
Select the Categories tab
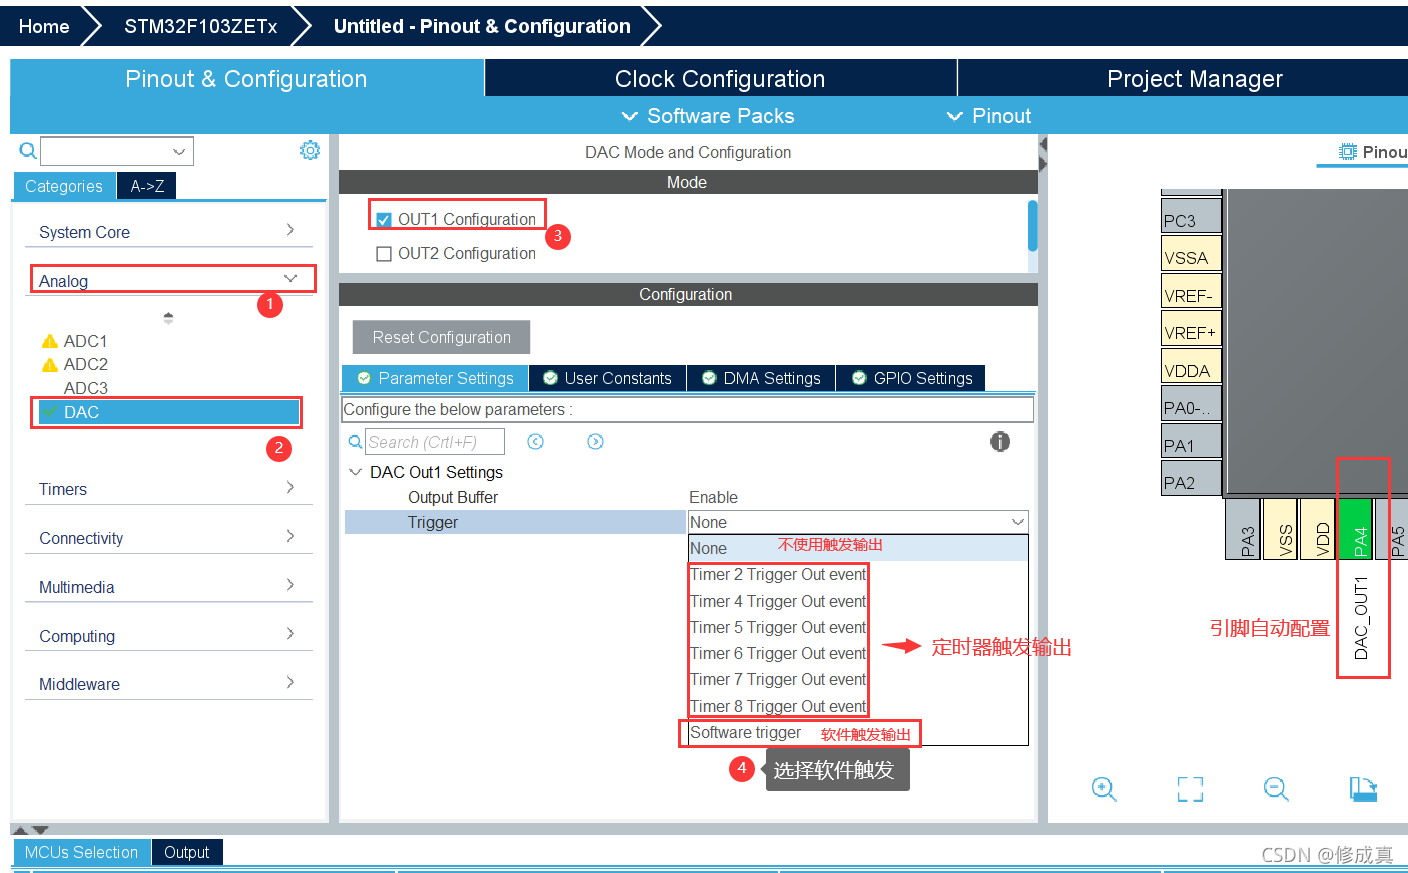tap(64, 186)
